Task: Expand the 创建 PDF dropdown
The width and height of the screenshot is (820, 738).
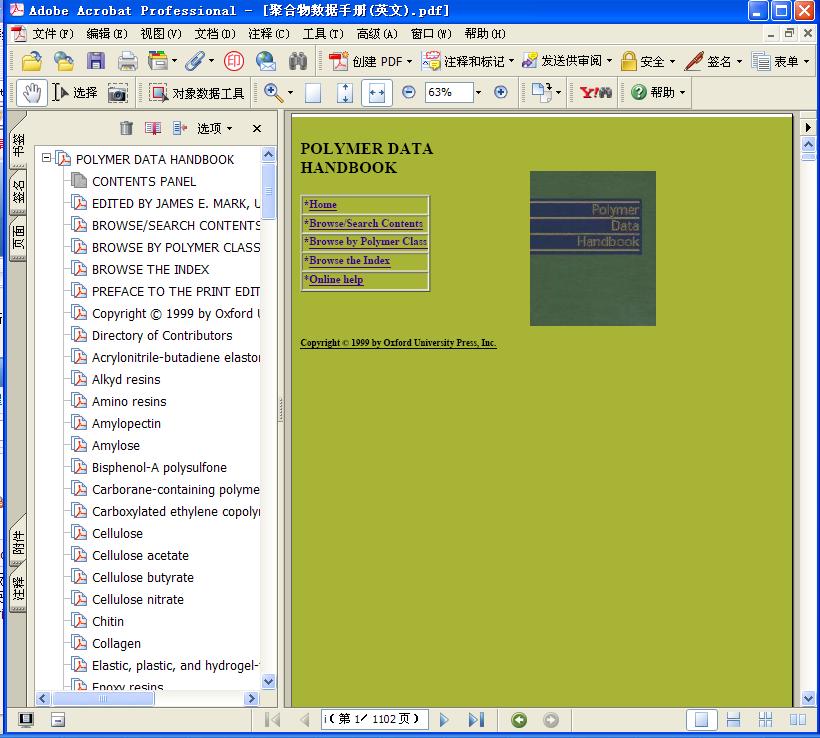Action: (x=409, y=62)
